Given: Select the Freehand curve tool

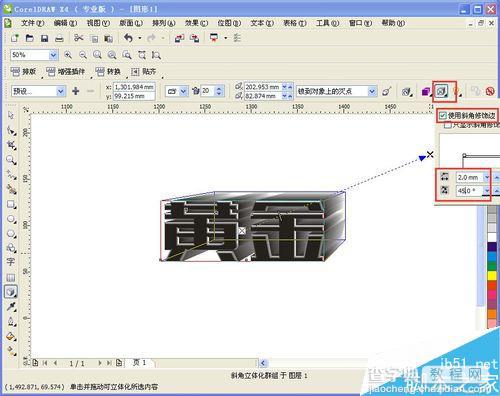Looking at the screenshot, I should click(11, 175).
